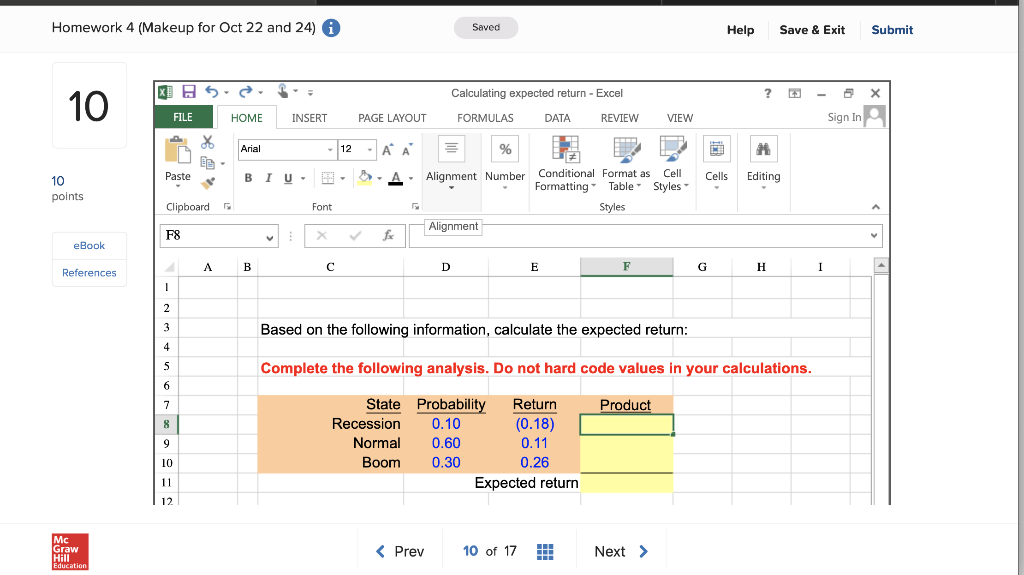Click the Insert Function fx icon
This screenshot has height=575, width=1024.
tap(388, 235)
